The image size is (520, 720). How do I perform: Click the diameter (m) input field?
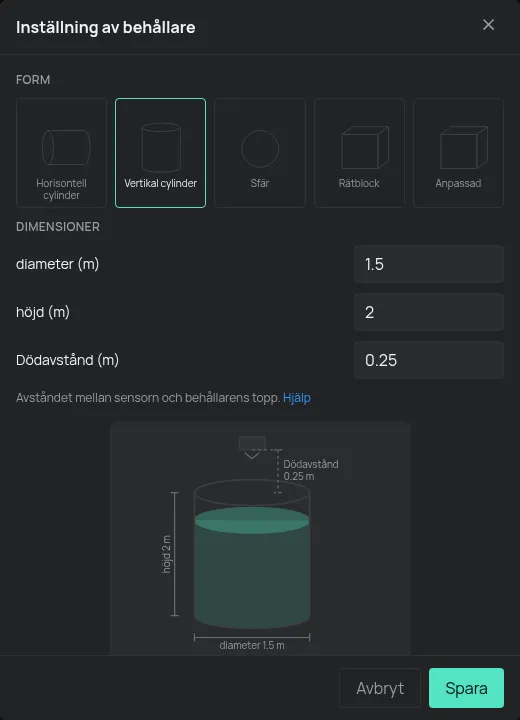[429, 264]
